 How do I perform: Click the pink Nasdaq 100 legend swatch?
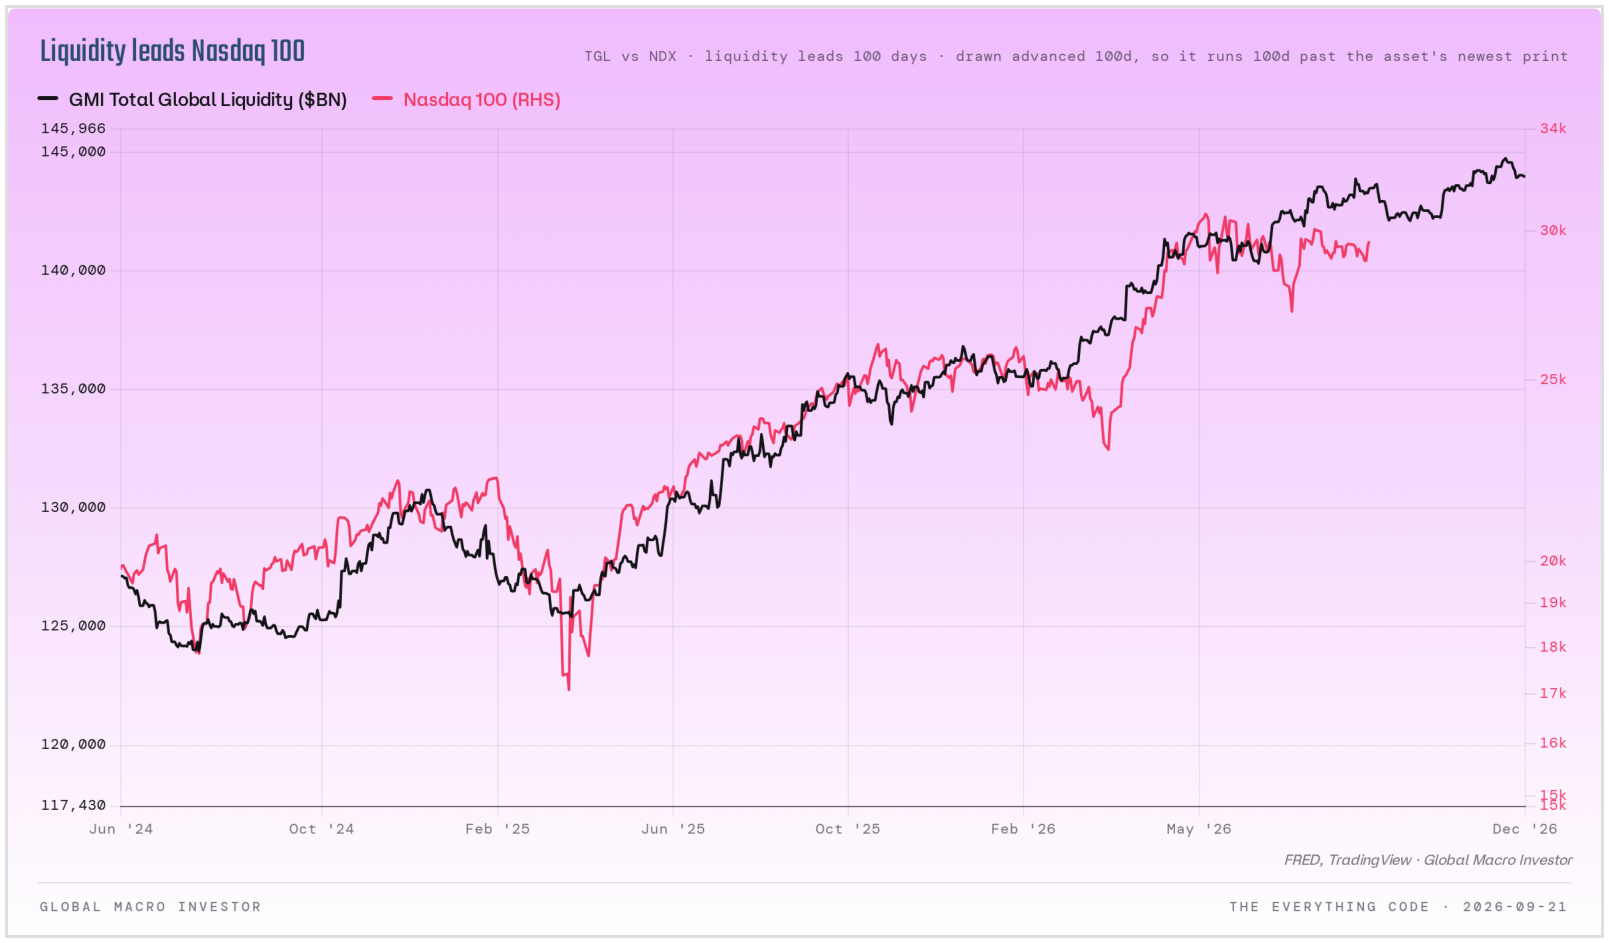click(382, 99)
